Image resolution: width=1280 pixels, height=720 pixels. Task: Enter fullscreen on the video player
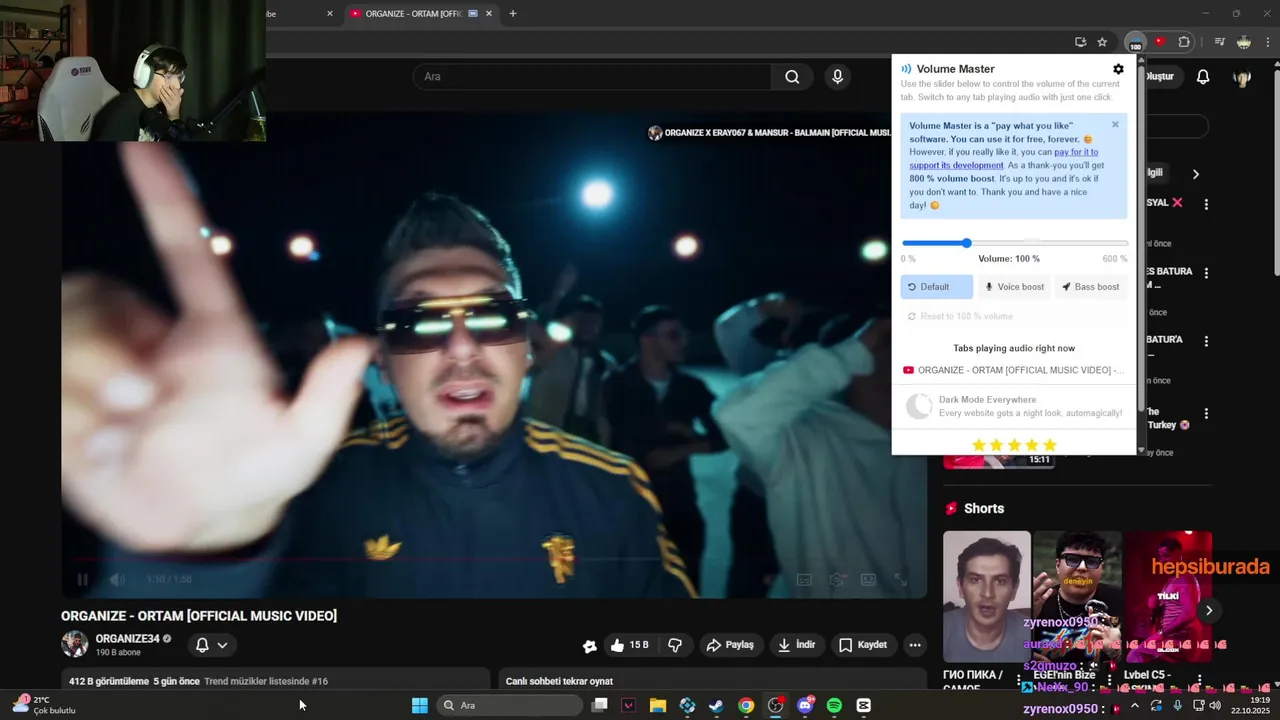(900, 579)
